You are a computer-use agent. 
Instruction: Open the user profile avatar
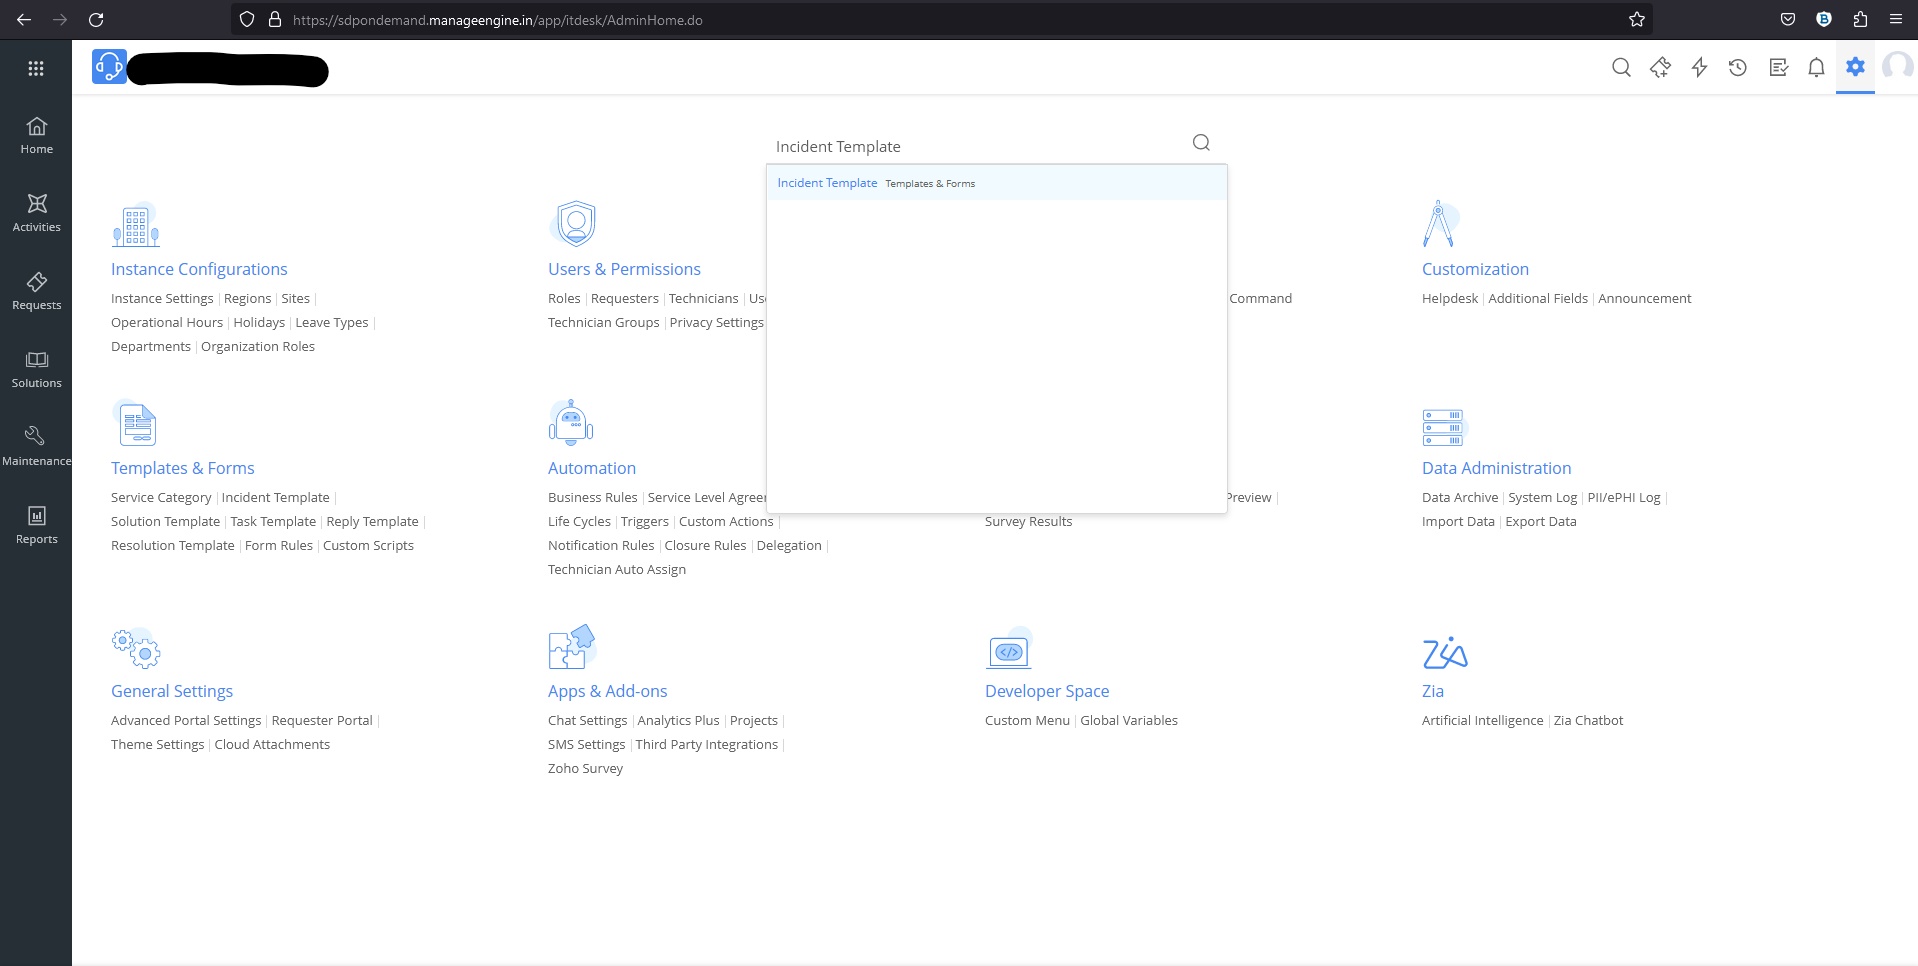coord(1896,67)
